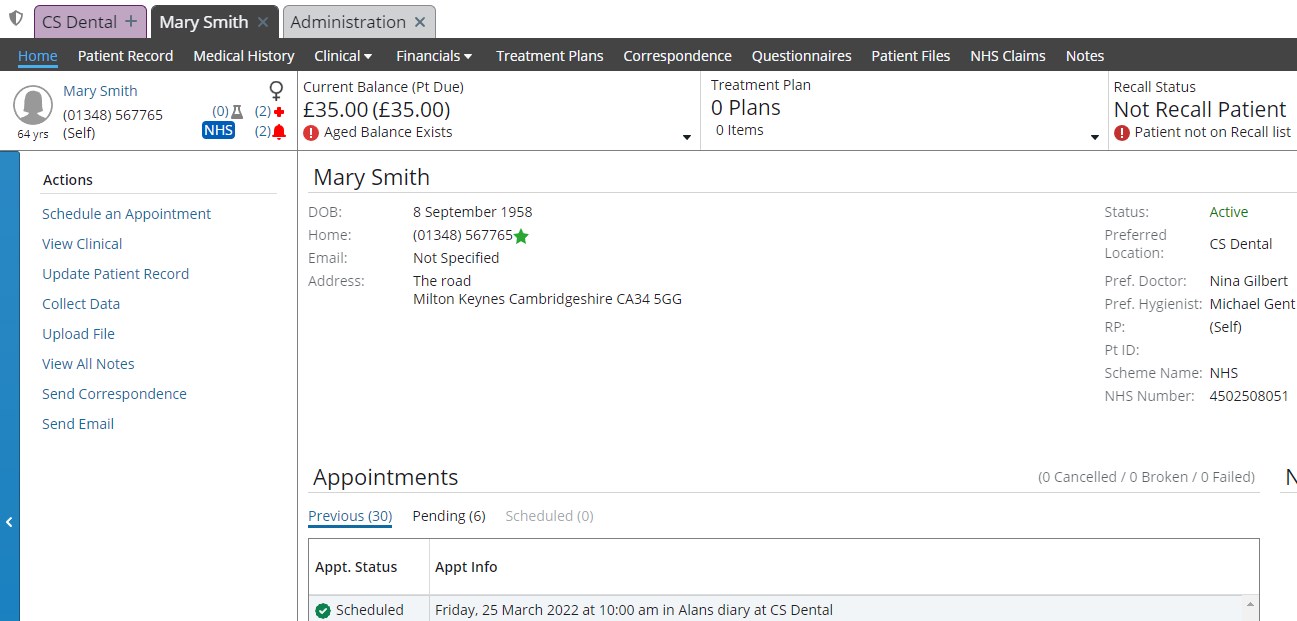The image size is (1297, 621).
Task: Click the Michael Gent hygienist value
Action: [x=1252, y=304]
